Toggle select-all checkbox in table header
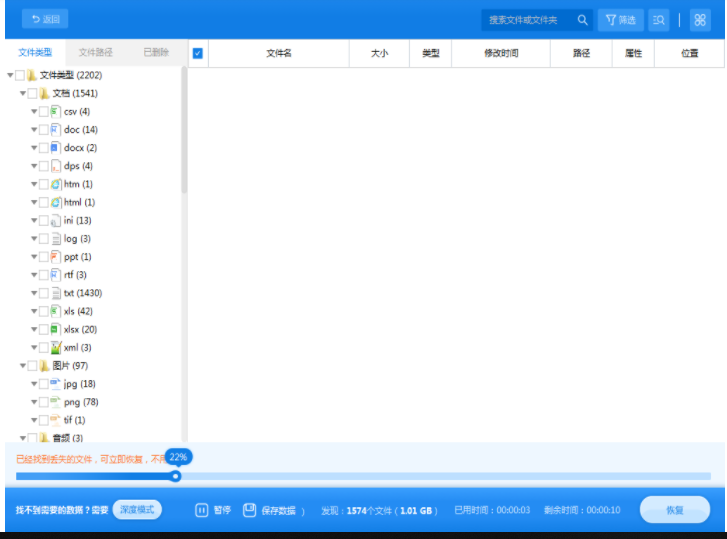The width and height of the screenshot is (727, 539). (198, 54)
